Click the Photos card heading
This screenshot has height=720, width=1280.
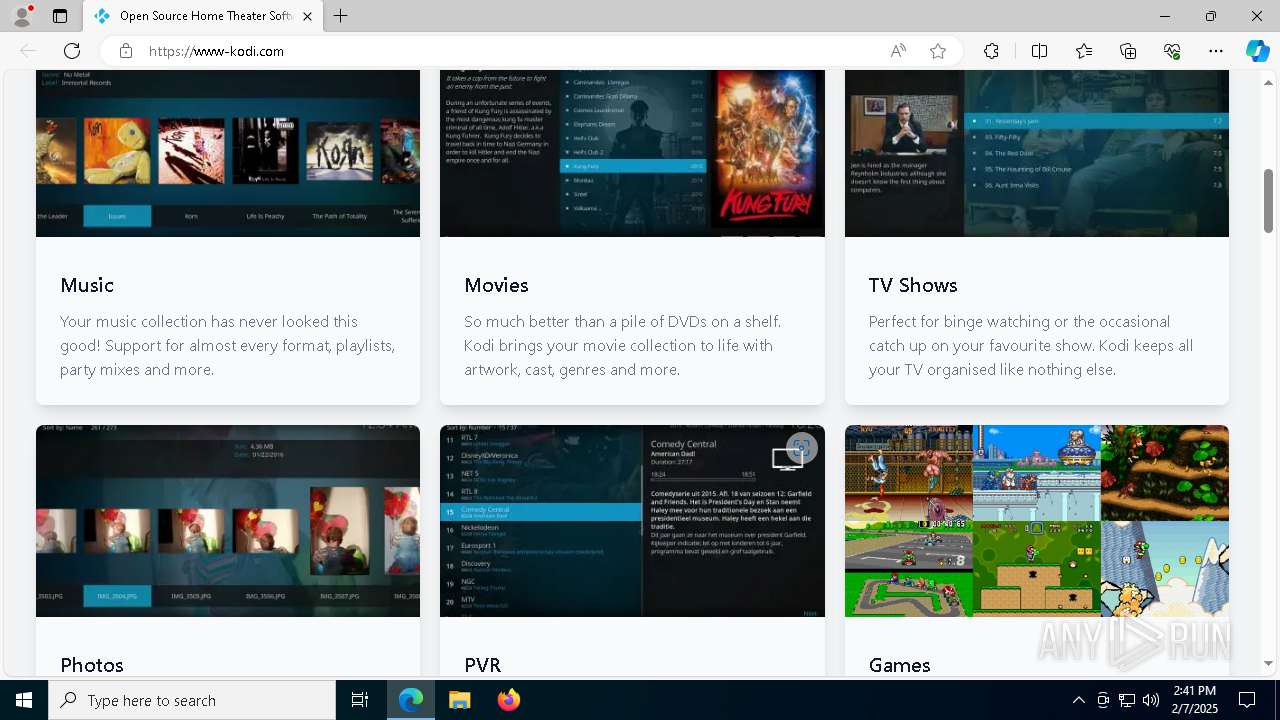click(x=92, y=665)
